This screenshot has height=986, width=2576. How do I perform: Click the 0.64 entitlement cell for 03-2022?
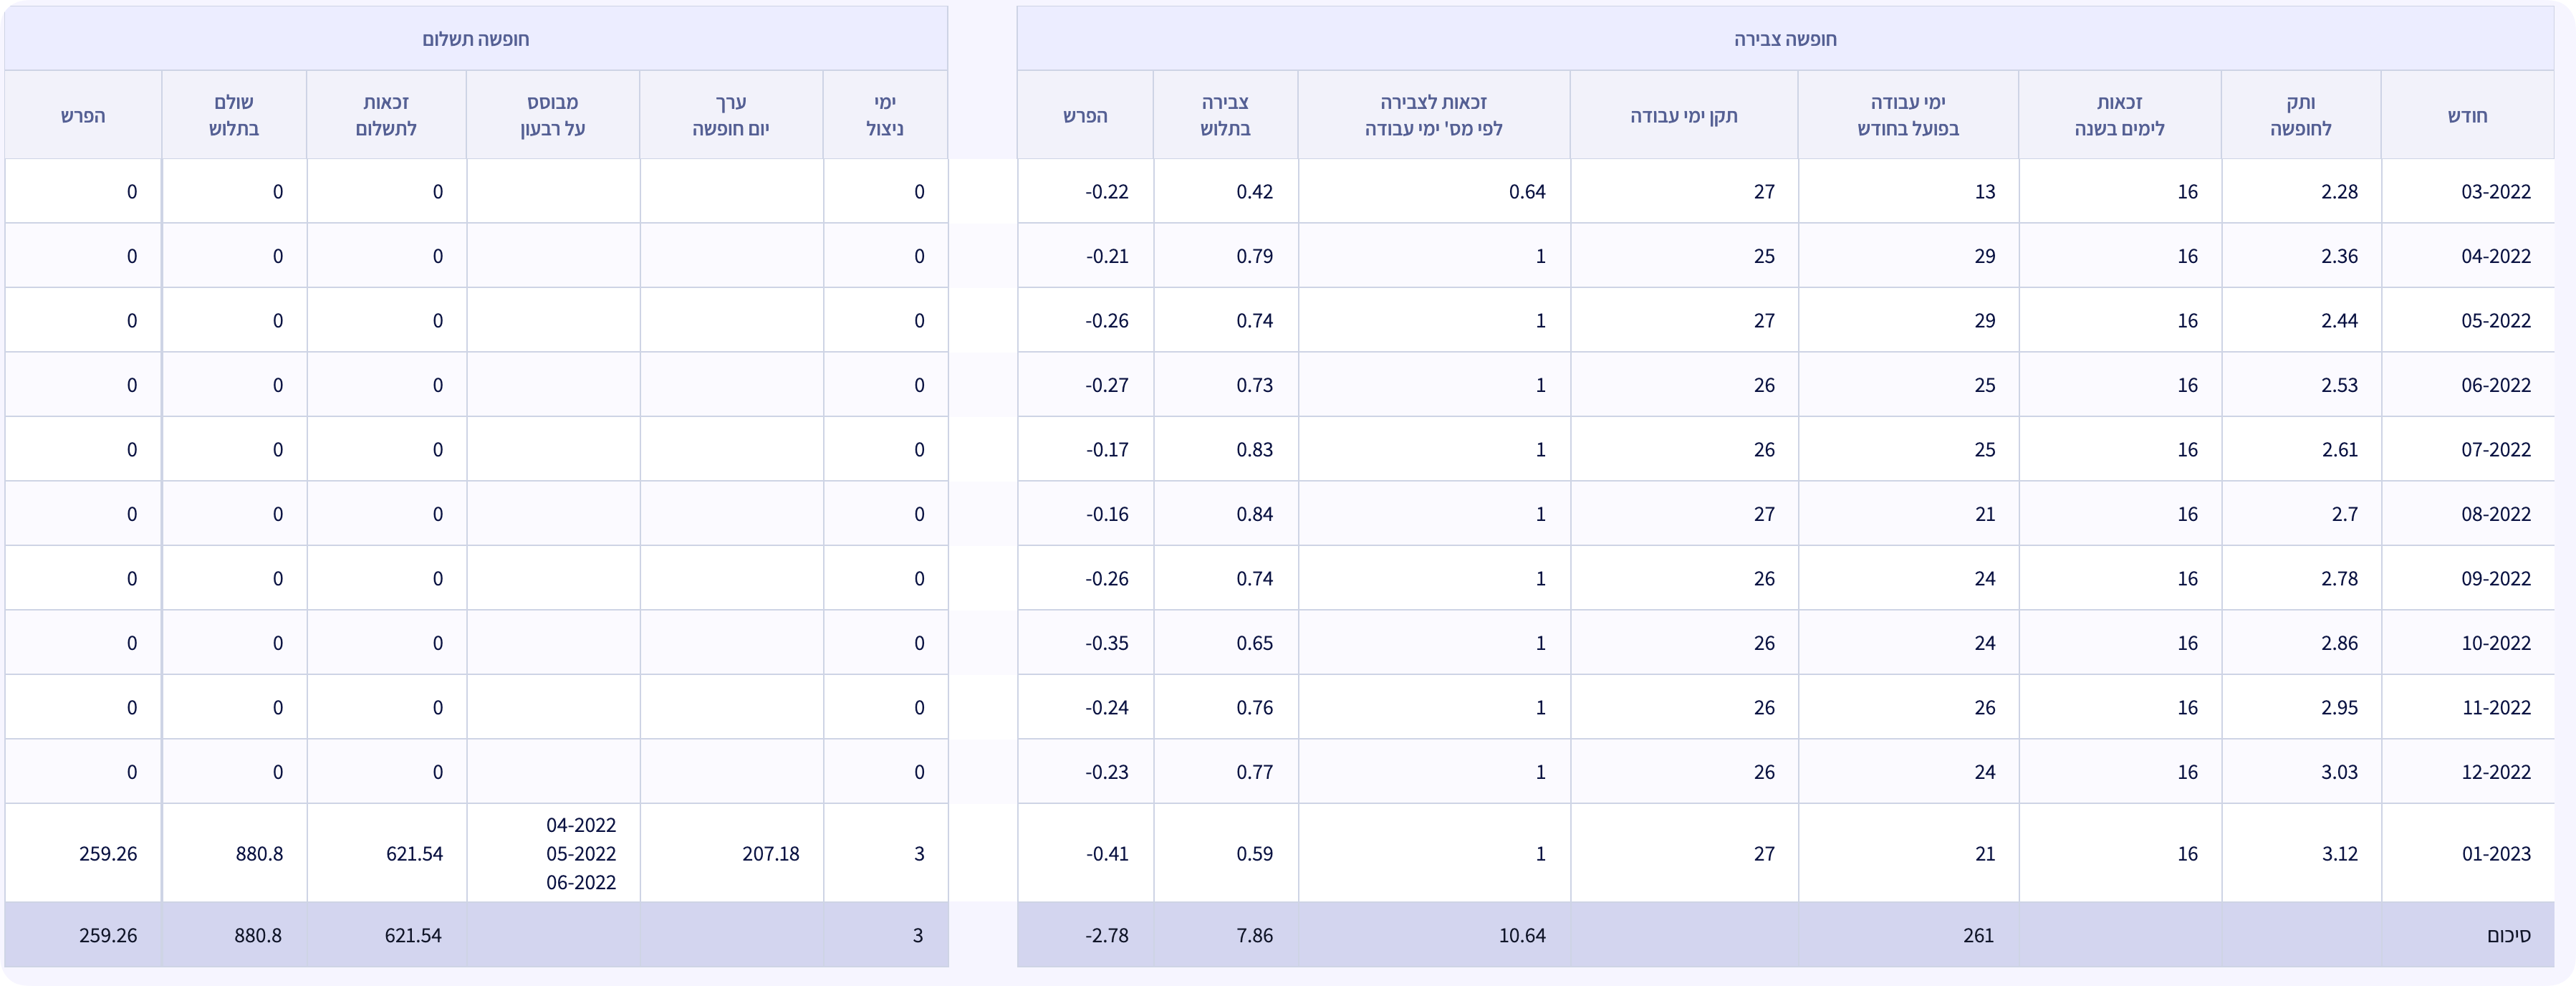pos(1526,191)
